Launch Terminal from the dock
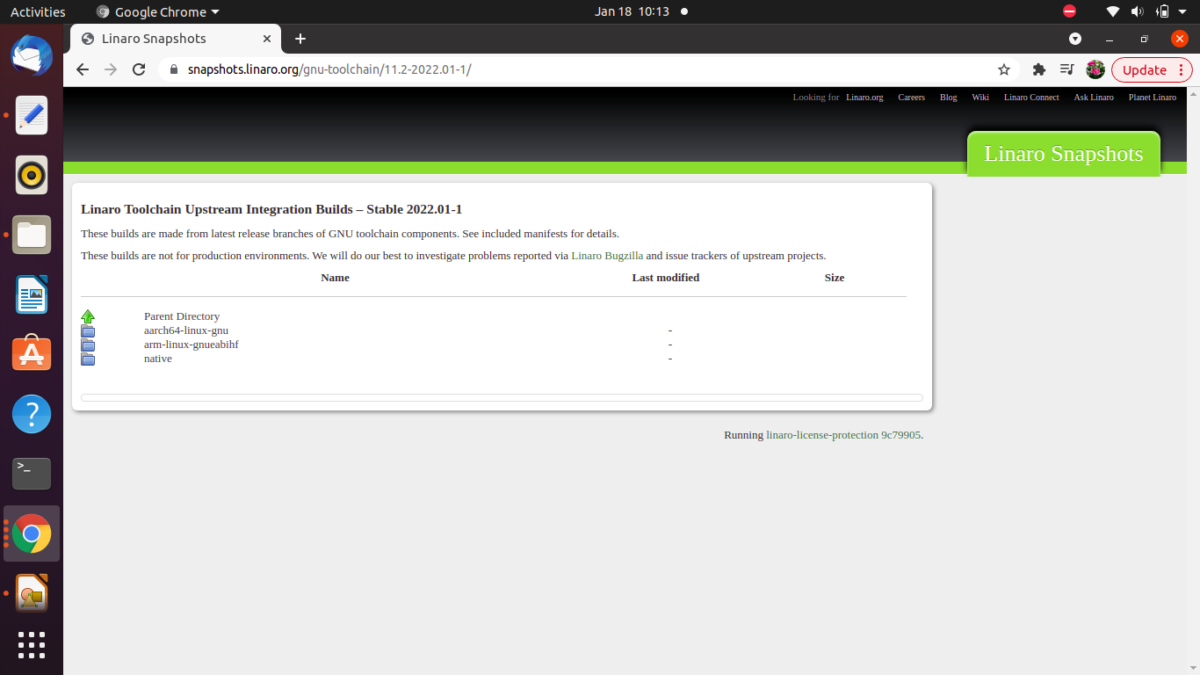 point(31,473)
